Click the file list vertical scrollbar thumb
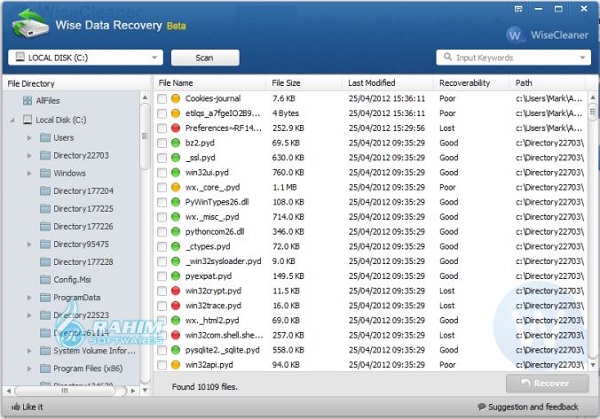 pos(593,112)
